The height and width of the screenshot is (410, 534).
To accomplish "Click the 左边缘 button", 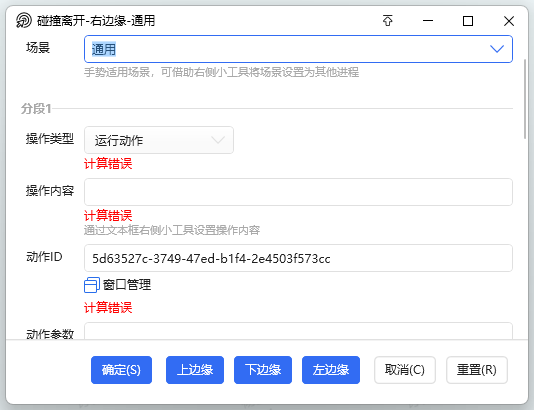I will coord(331,370).
